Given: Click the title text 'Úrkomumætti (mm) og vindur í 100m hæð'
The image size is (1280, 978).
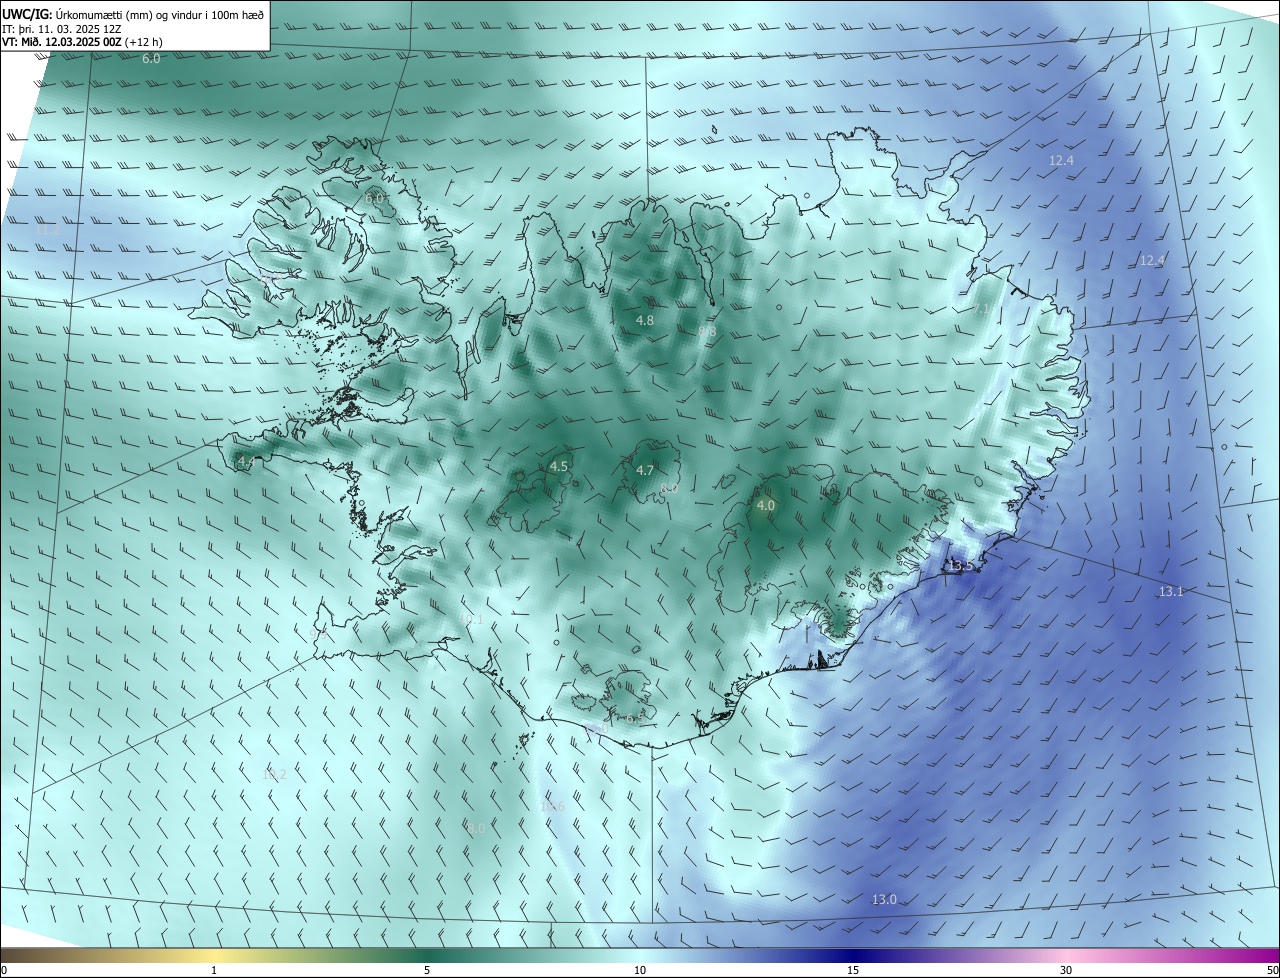Looking at the screenshot, I should [x=160, y=14].
